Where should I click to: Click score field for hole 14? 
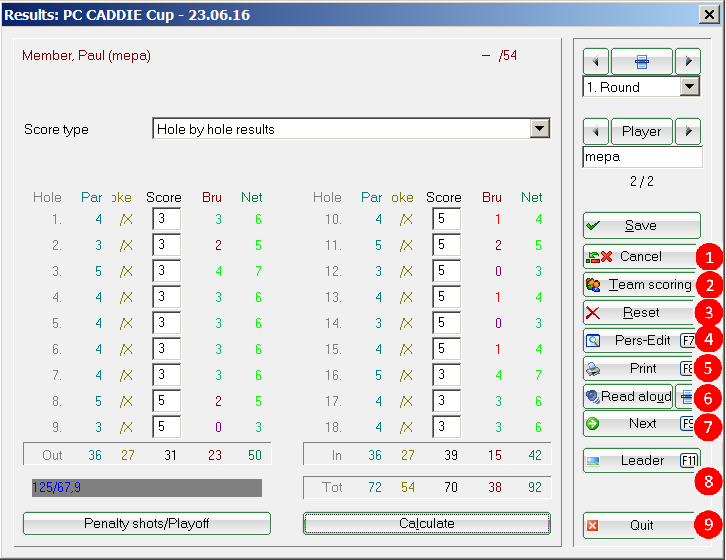pos(447,322)
